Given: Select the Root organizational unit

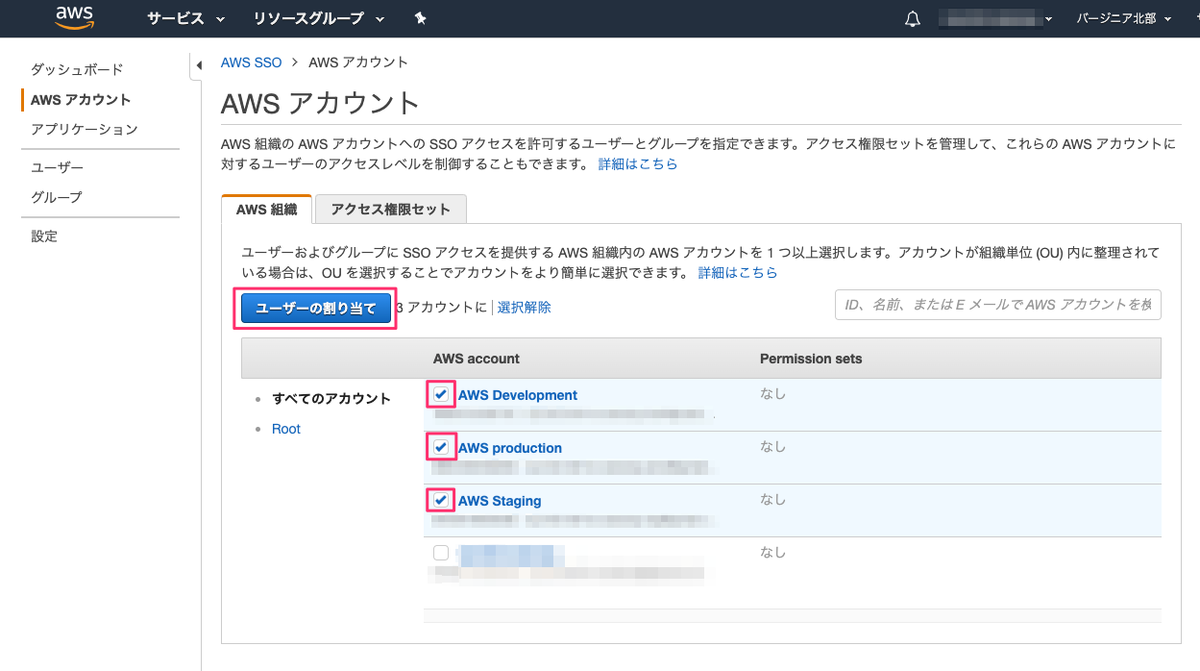Looking at the screenshot, I should coord(286,429).
